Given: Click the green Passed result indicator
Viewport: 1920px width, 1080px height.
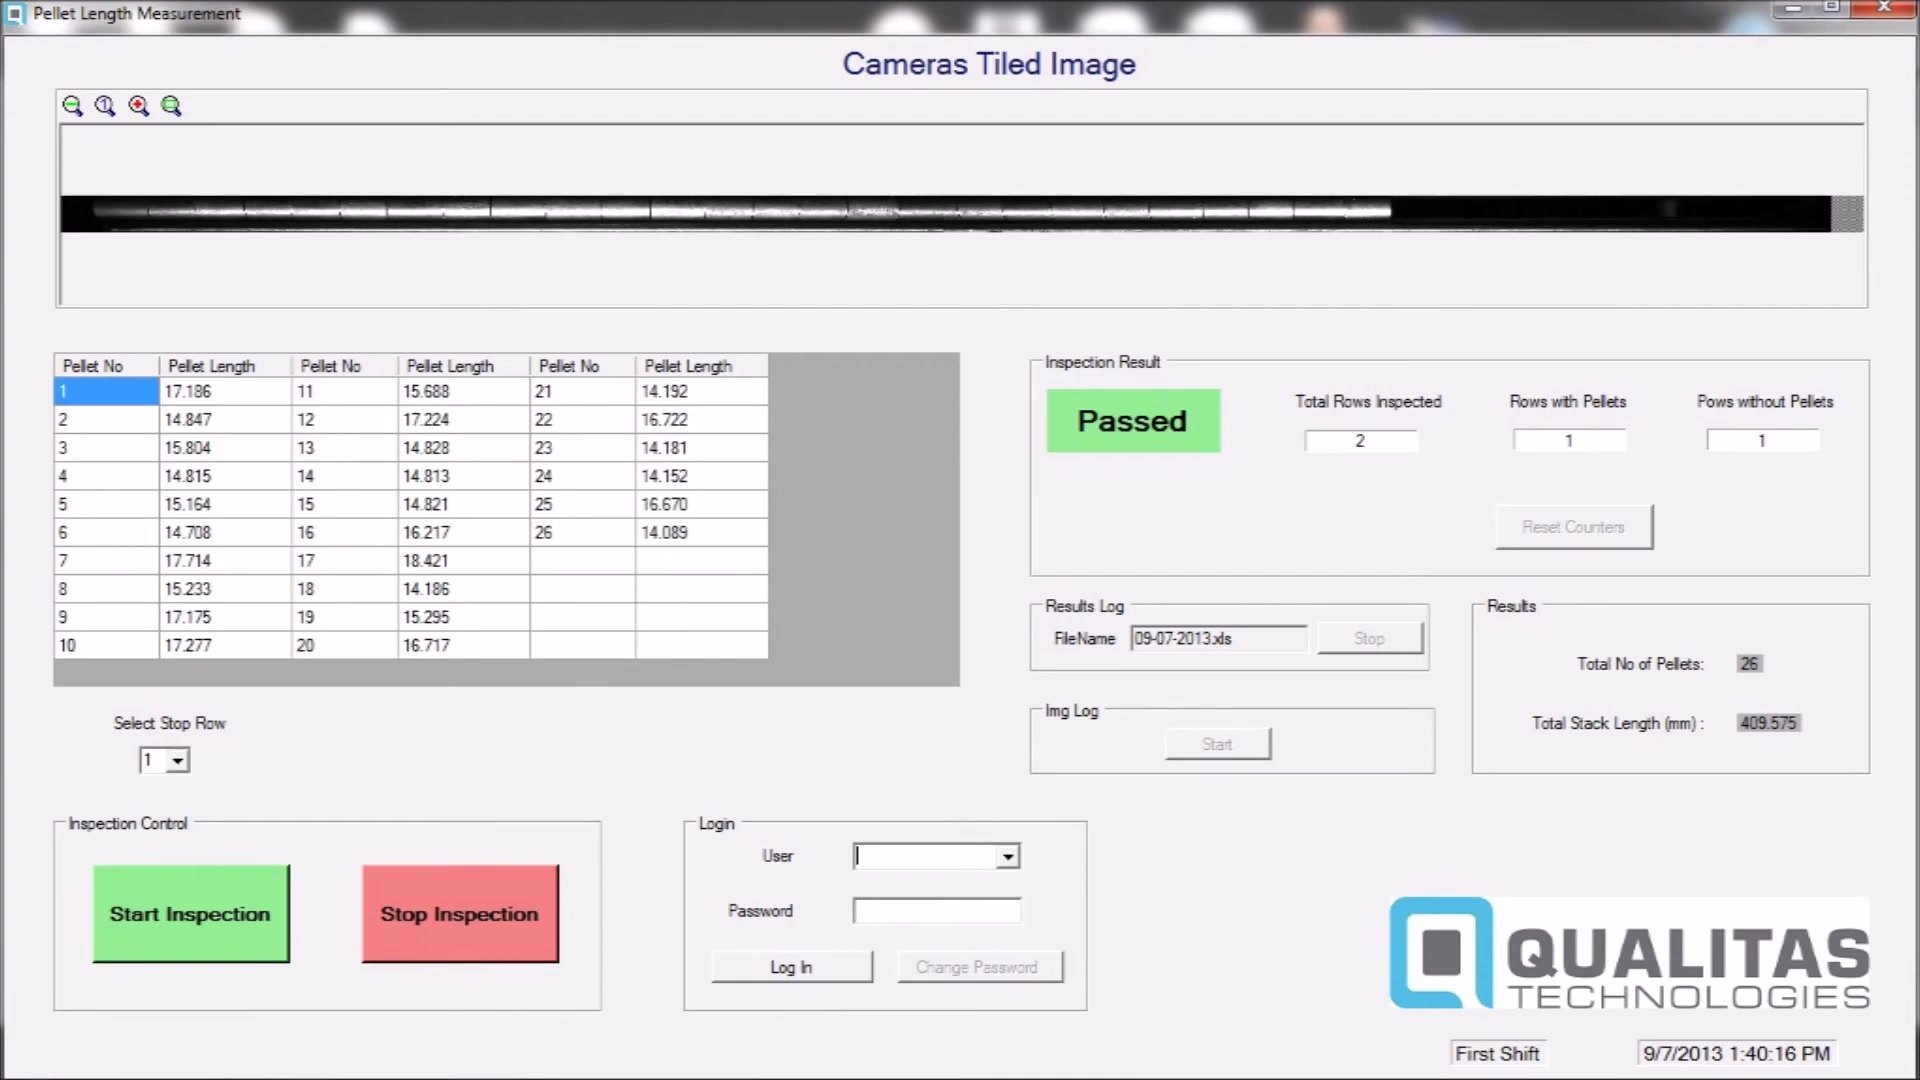Looking at the screenshot, I should pos(1133,421).
